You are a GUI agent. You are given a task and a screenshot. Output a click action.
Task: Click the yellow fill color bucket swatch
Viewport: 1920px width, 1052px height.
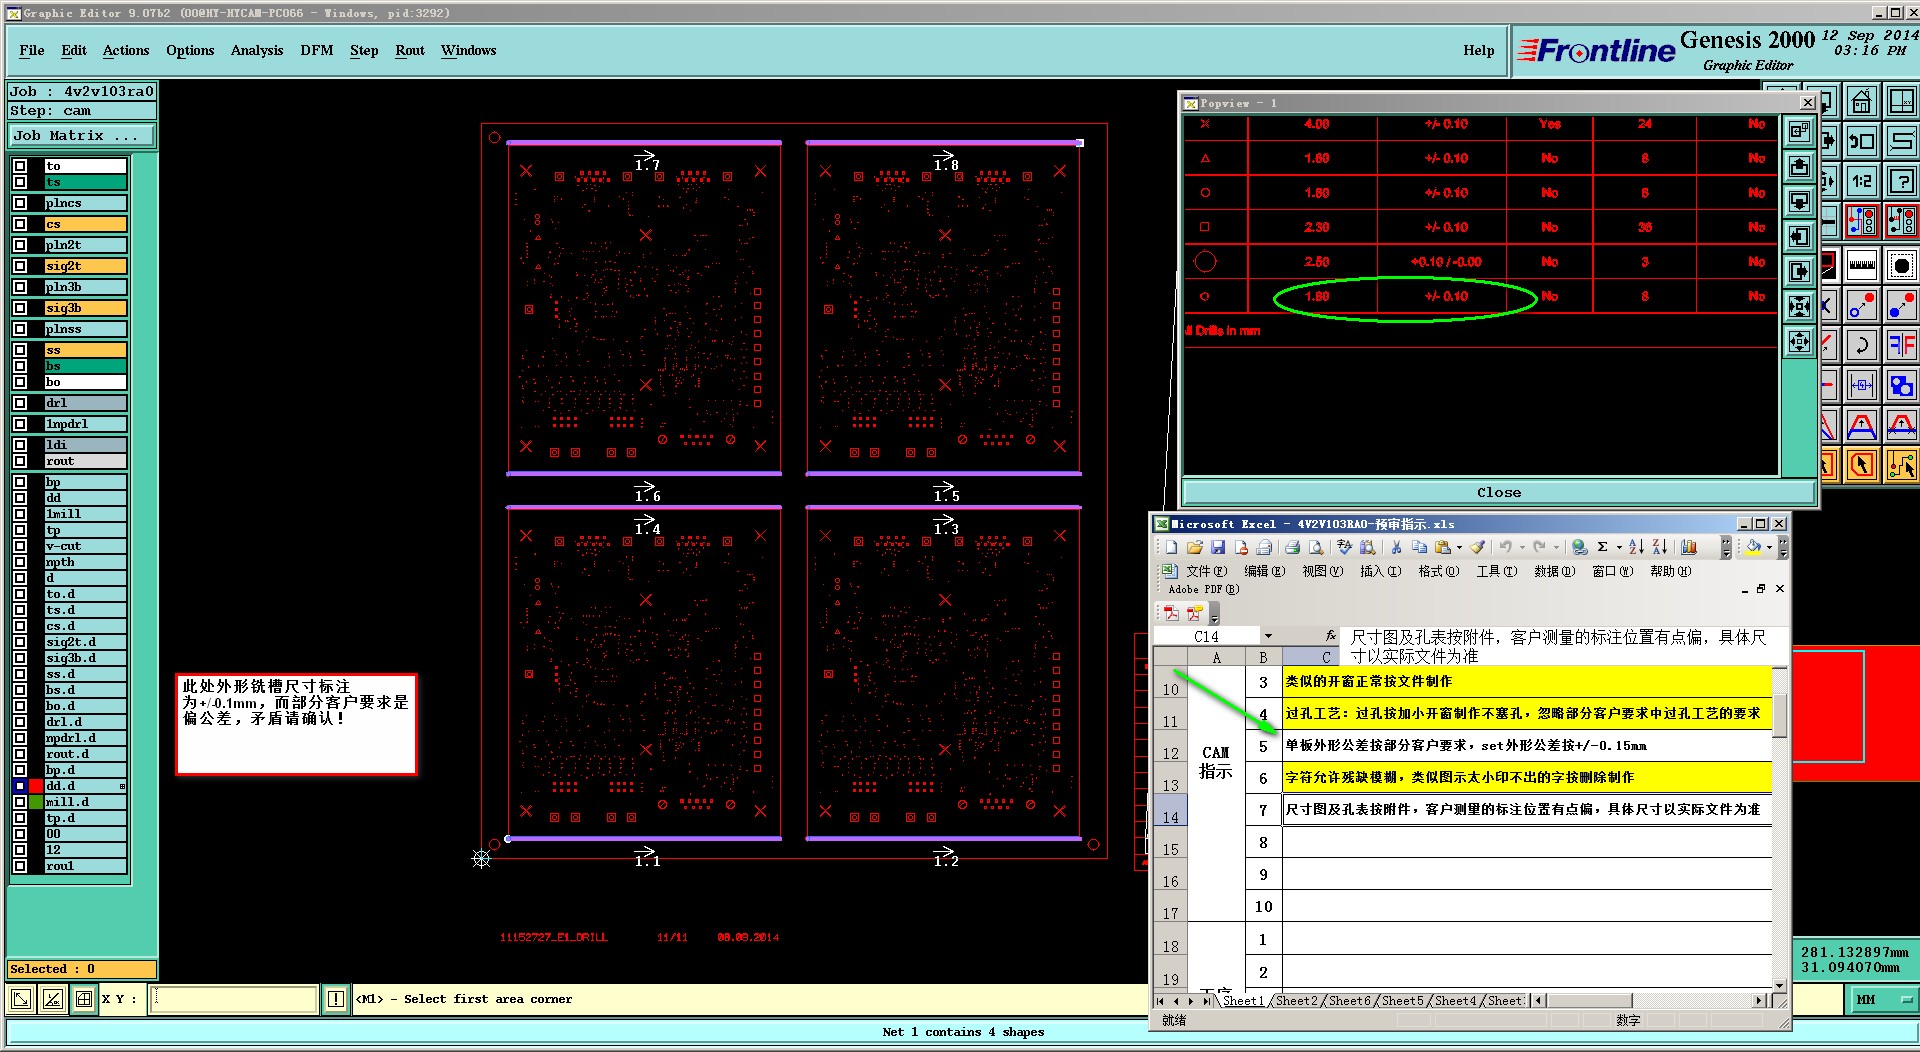[1753, 547]
